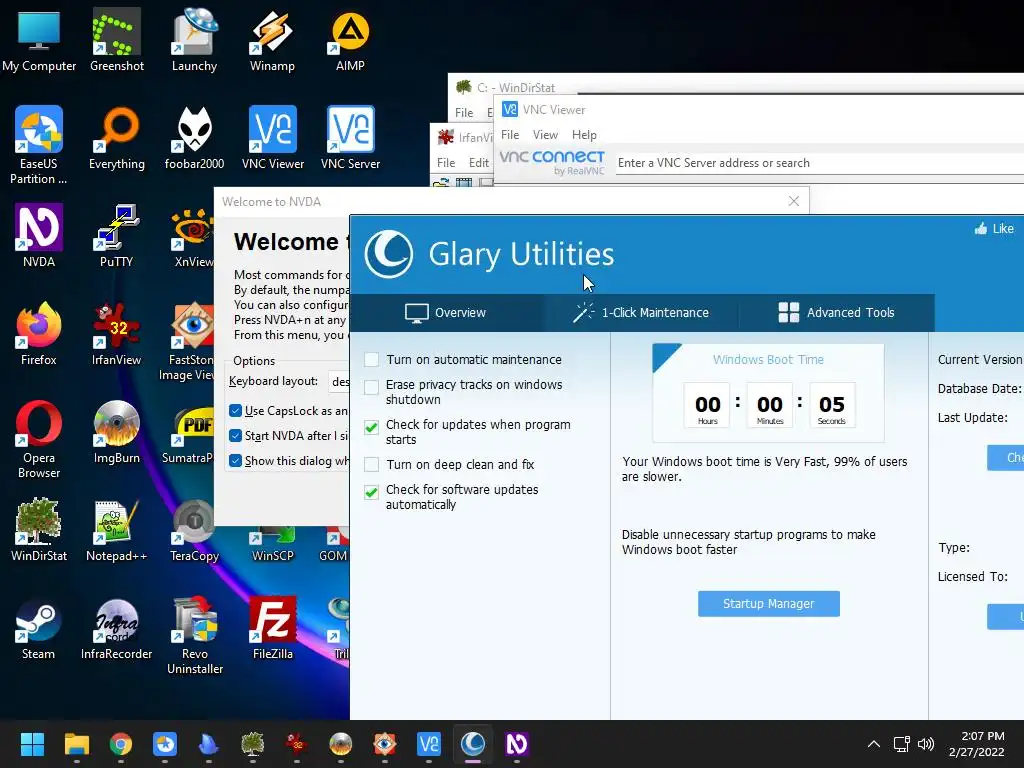Viewport: 1024px width, 768px height.
Task: Click the VNC Server address search field
Action: [819, 163]
